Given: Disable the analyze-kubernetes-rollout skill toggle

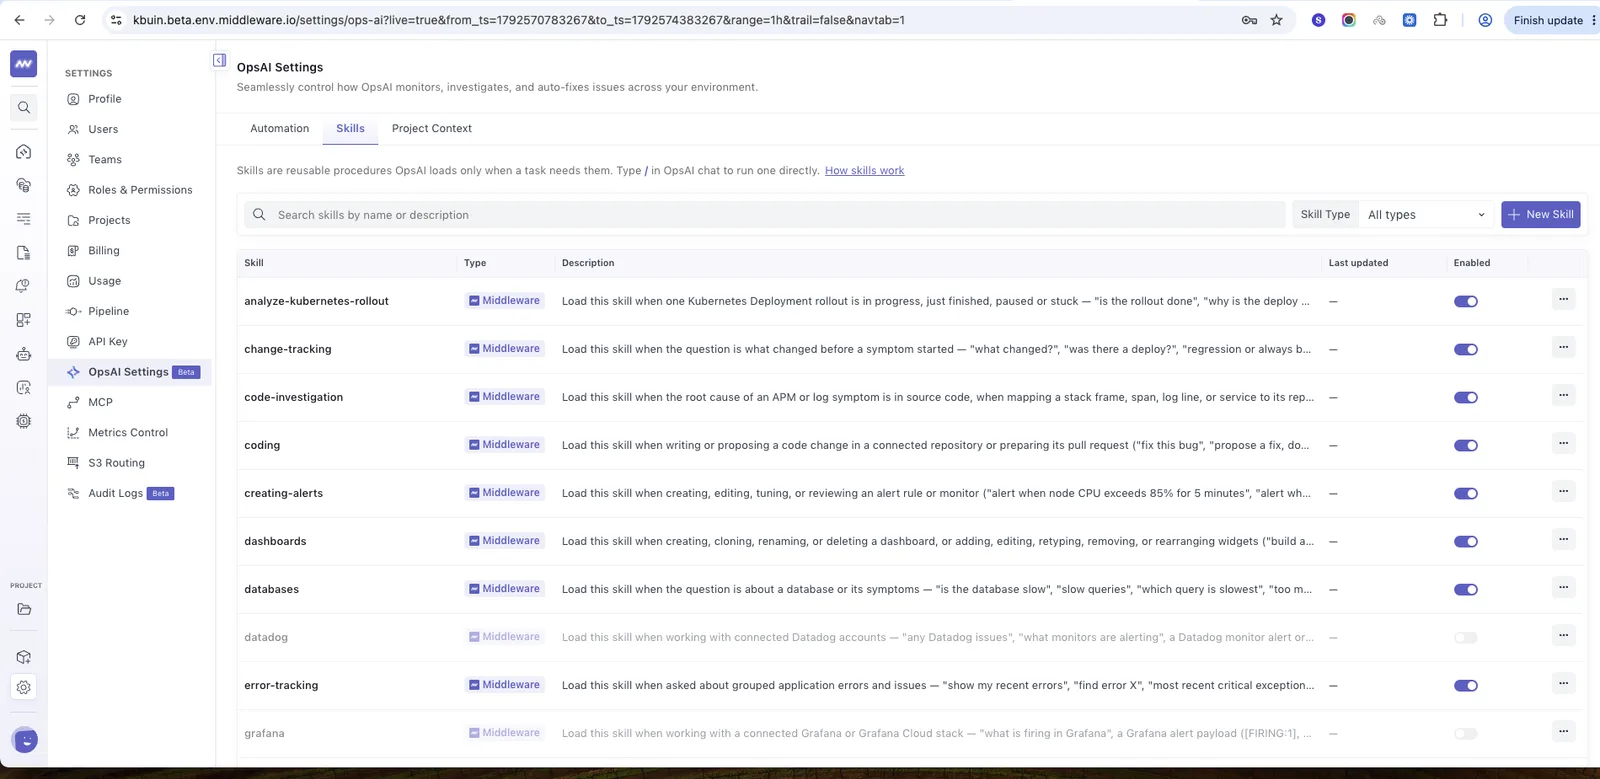Looking at the screenshot, I should click(1466, 301).
